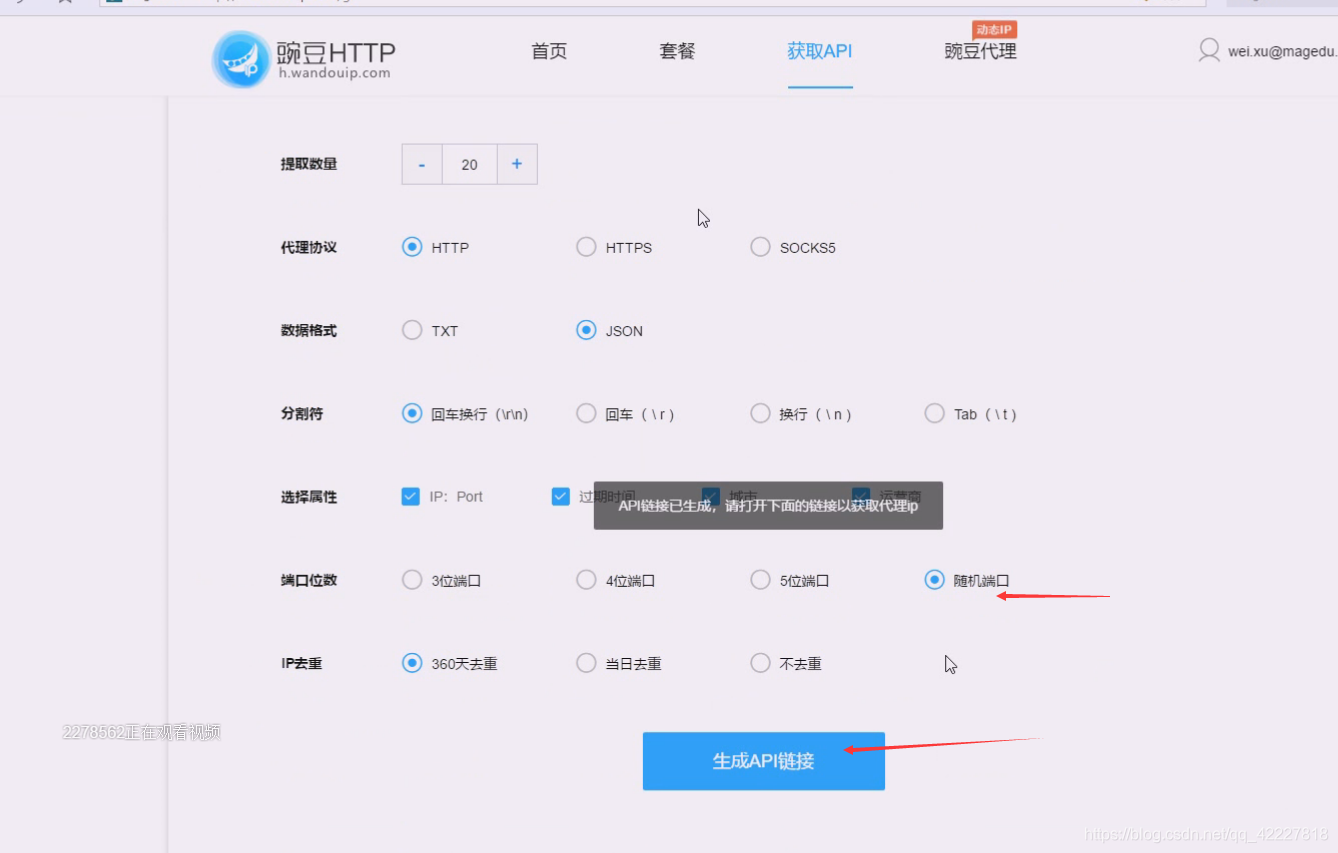Select the SOCKS5 protocol radio button
Image resolution: width=1338 pixels, height=853 pixels.
(760, 247)
